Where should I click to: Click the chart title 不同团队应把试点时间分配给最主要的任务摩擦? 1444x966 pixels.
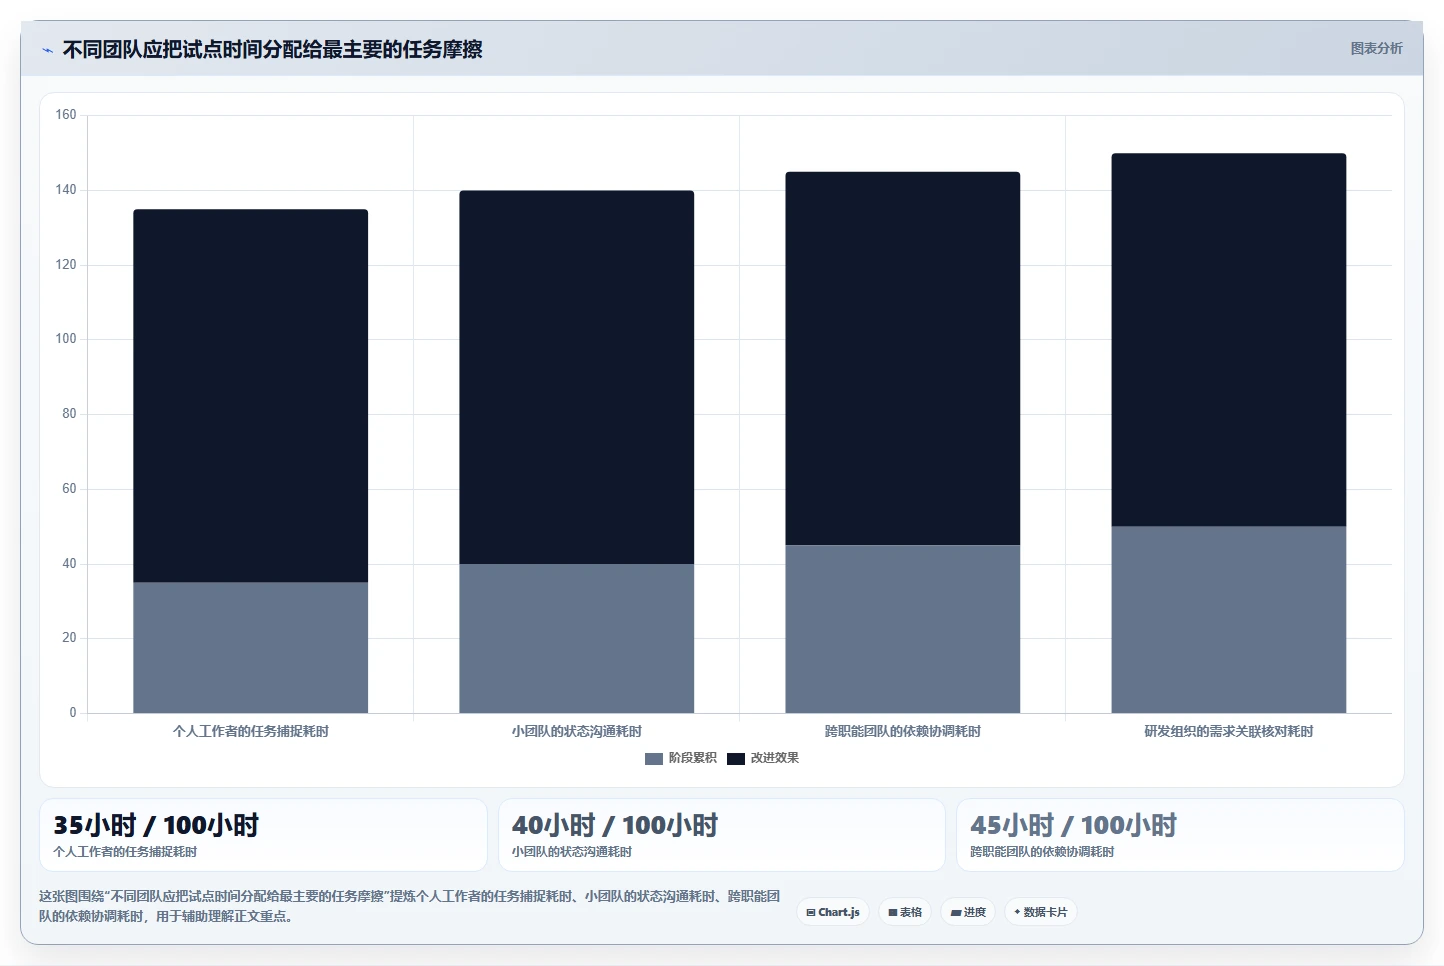point(272,49)
